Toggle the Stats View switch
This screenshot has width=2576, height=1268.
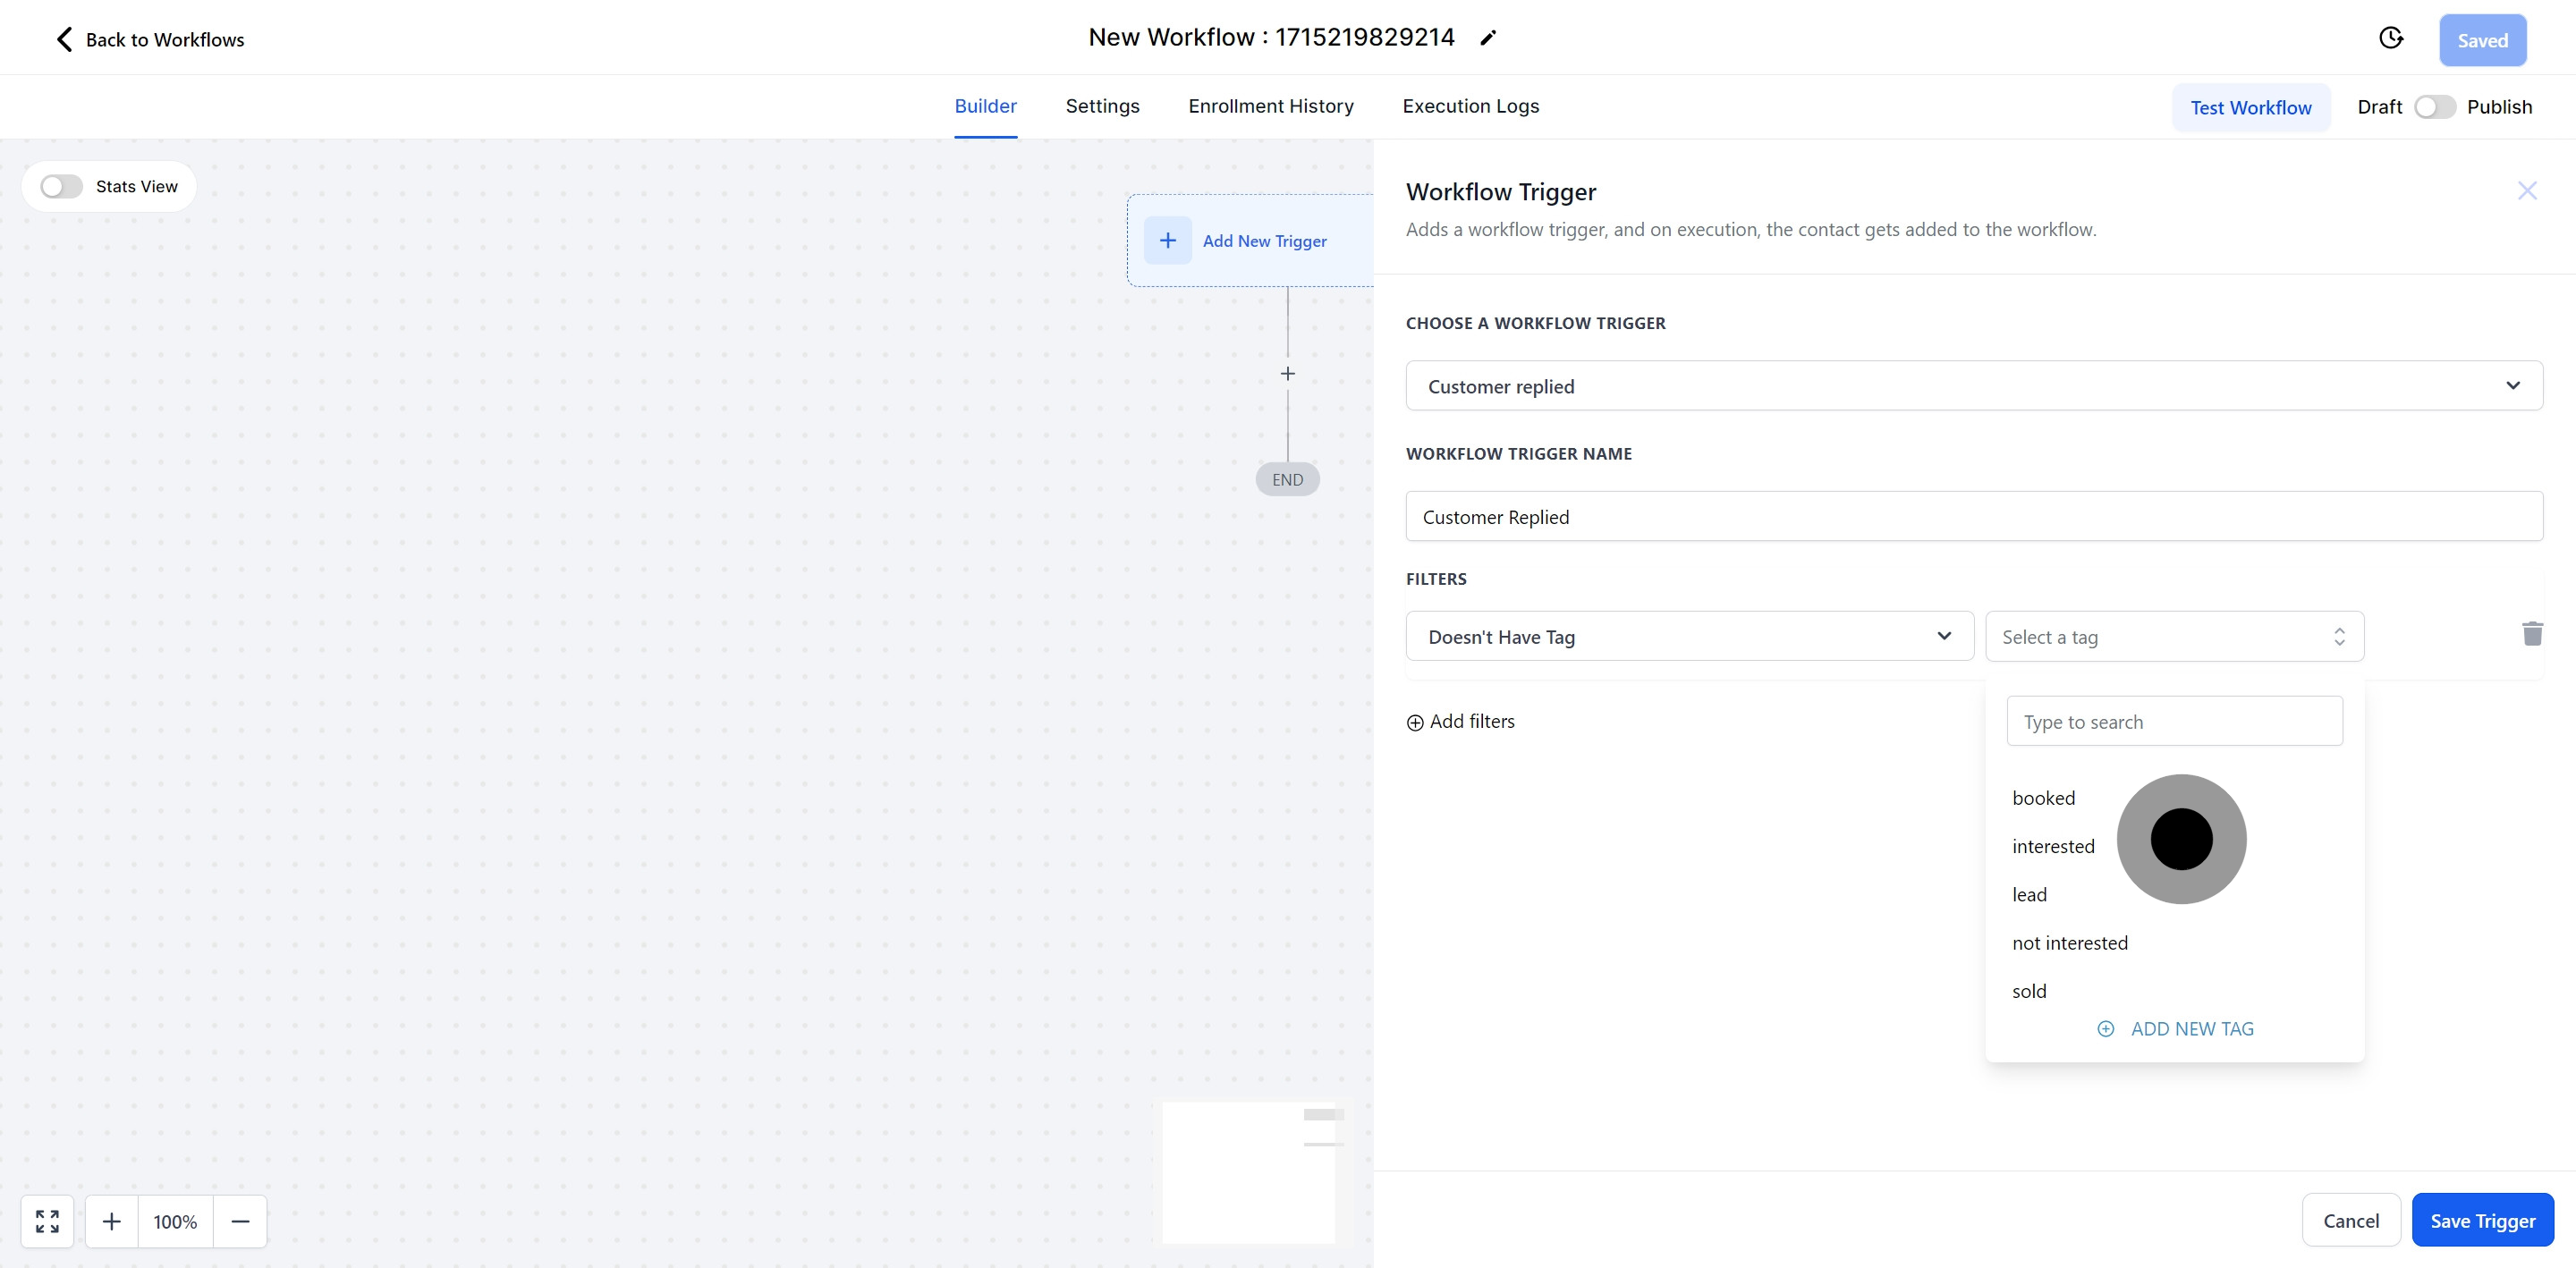(62, 187)
